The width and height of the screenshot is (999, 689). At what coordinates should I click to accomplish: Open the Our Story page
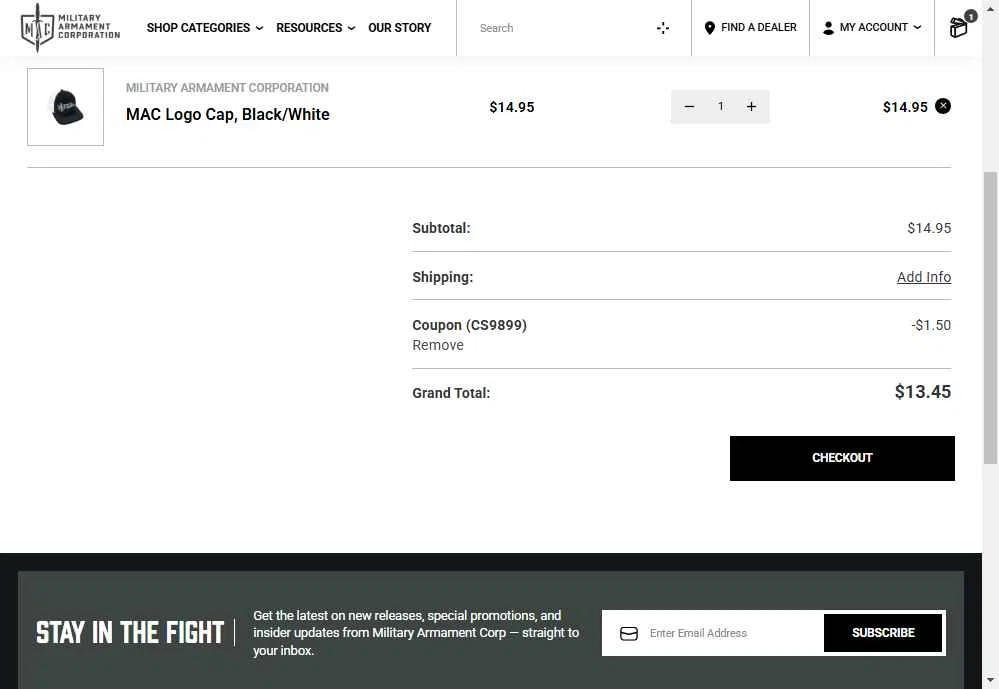[399, 28]
